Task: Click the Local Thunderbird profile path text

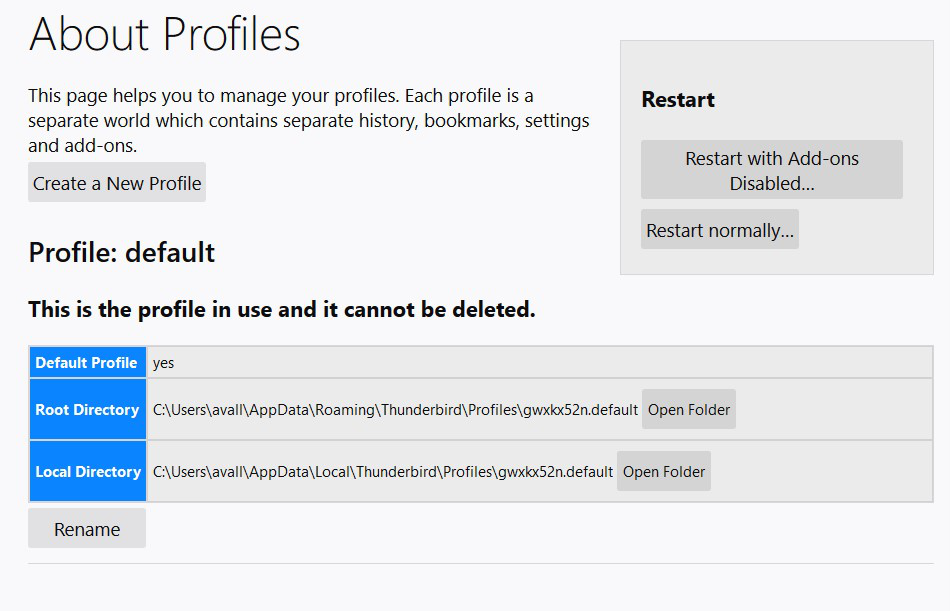Action: pos(383,472)
